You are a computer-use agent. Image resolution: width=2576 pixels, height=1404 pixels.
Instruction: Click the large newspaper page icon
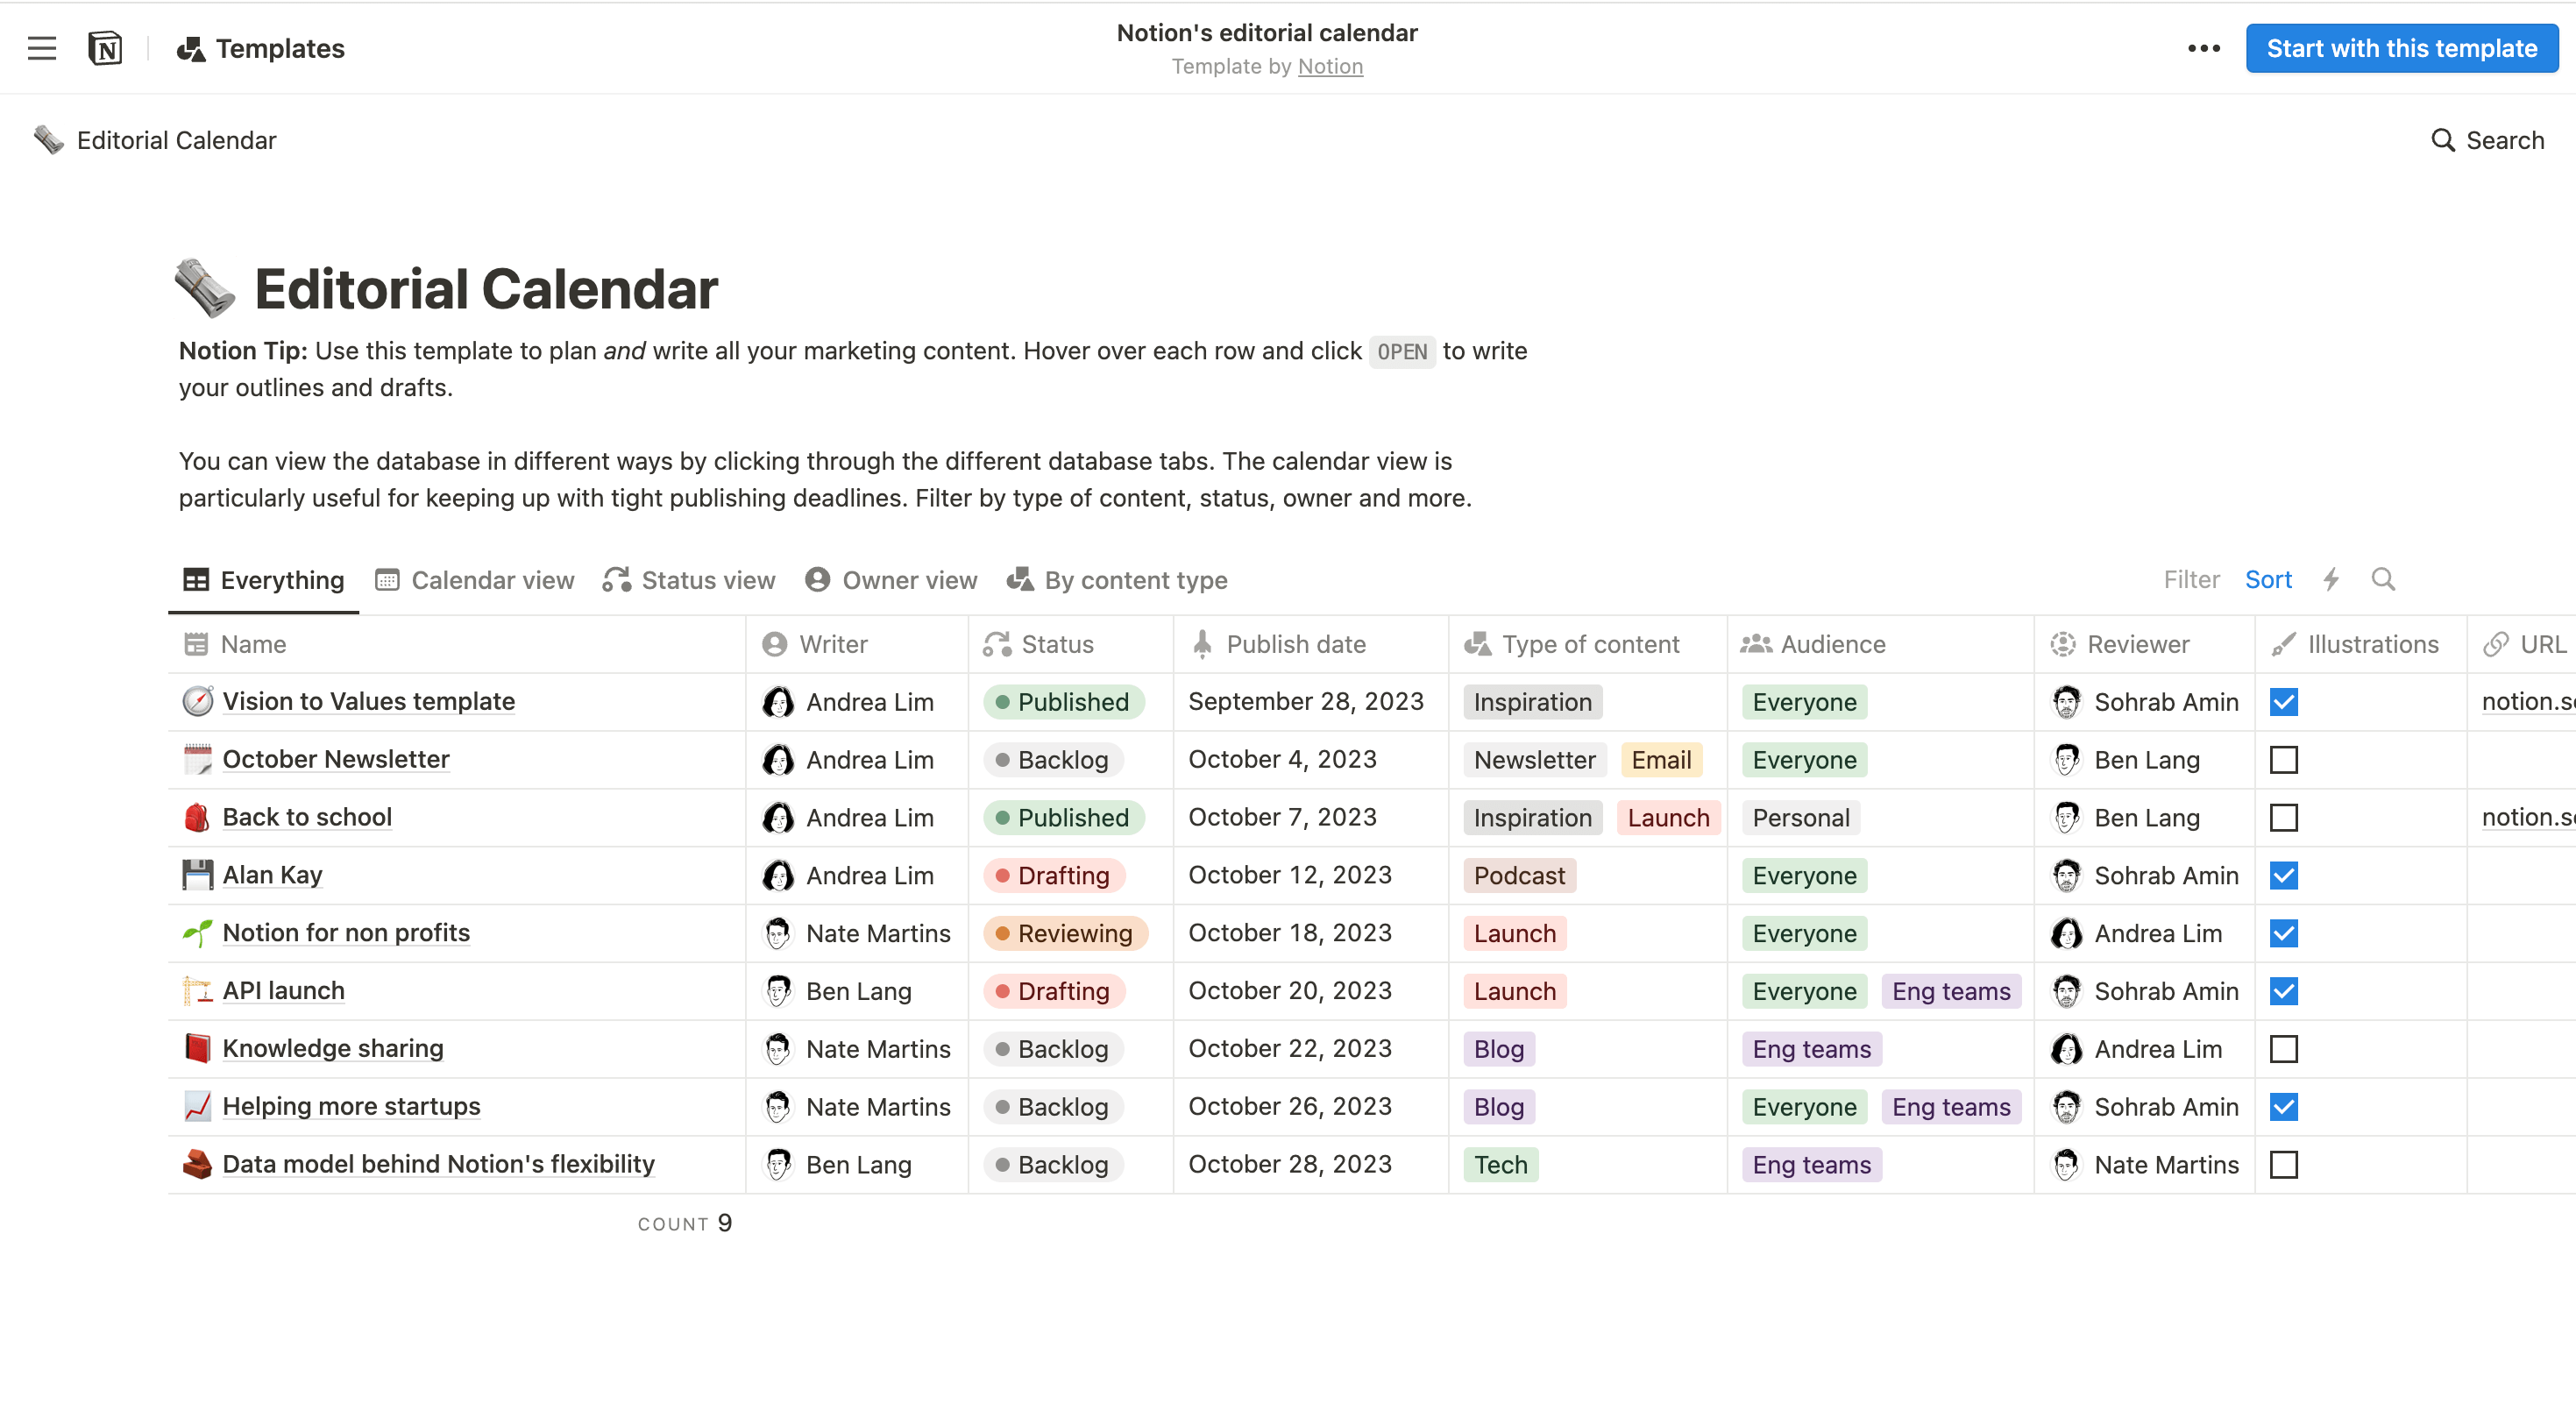[x=204, y=288]
